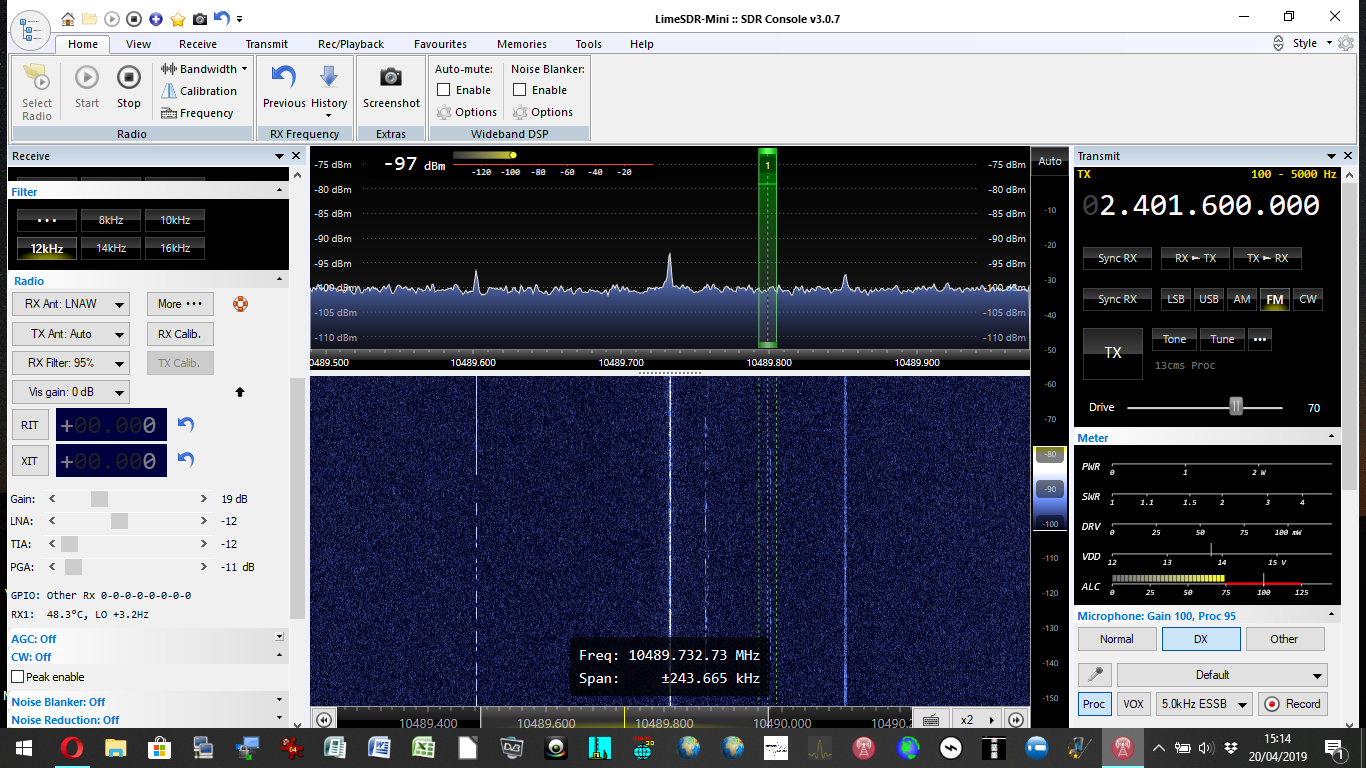This screenshot has height=768, width=1366.
Task: Click the lifebuoy help icon
Action: point(240,304)
